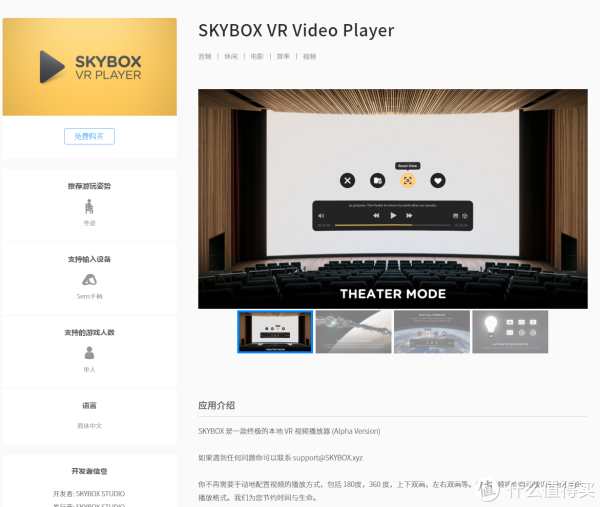Click the fast-forward button in video controls

(409, 215)
